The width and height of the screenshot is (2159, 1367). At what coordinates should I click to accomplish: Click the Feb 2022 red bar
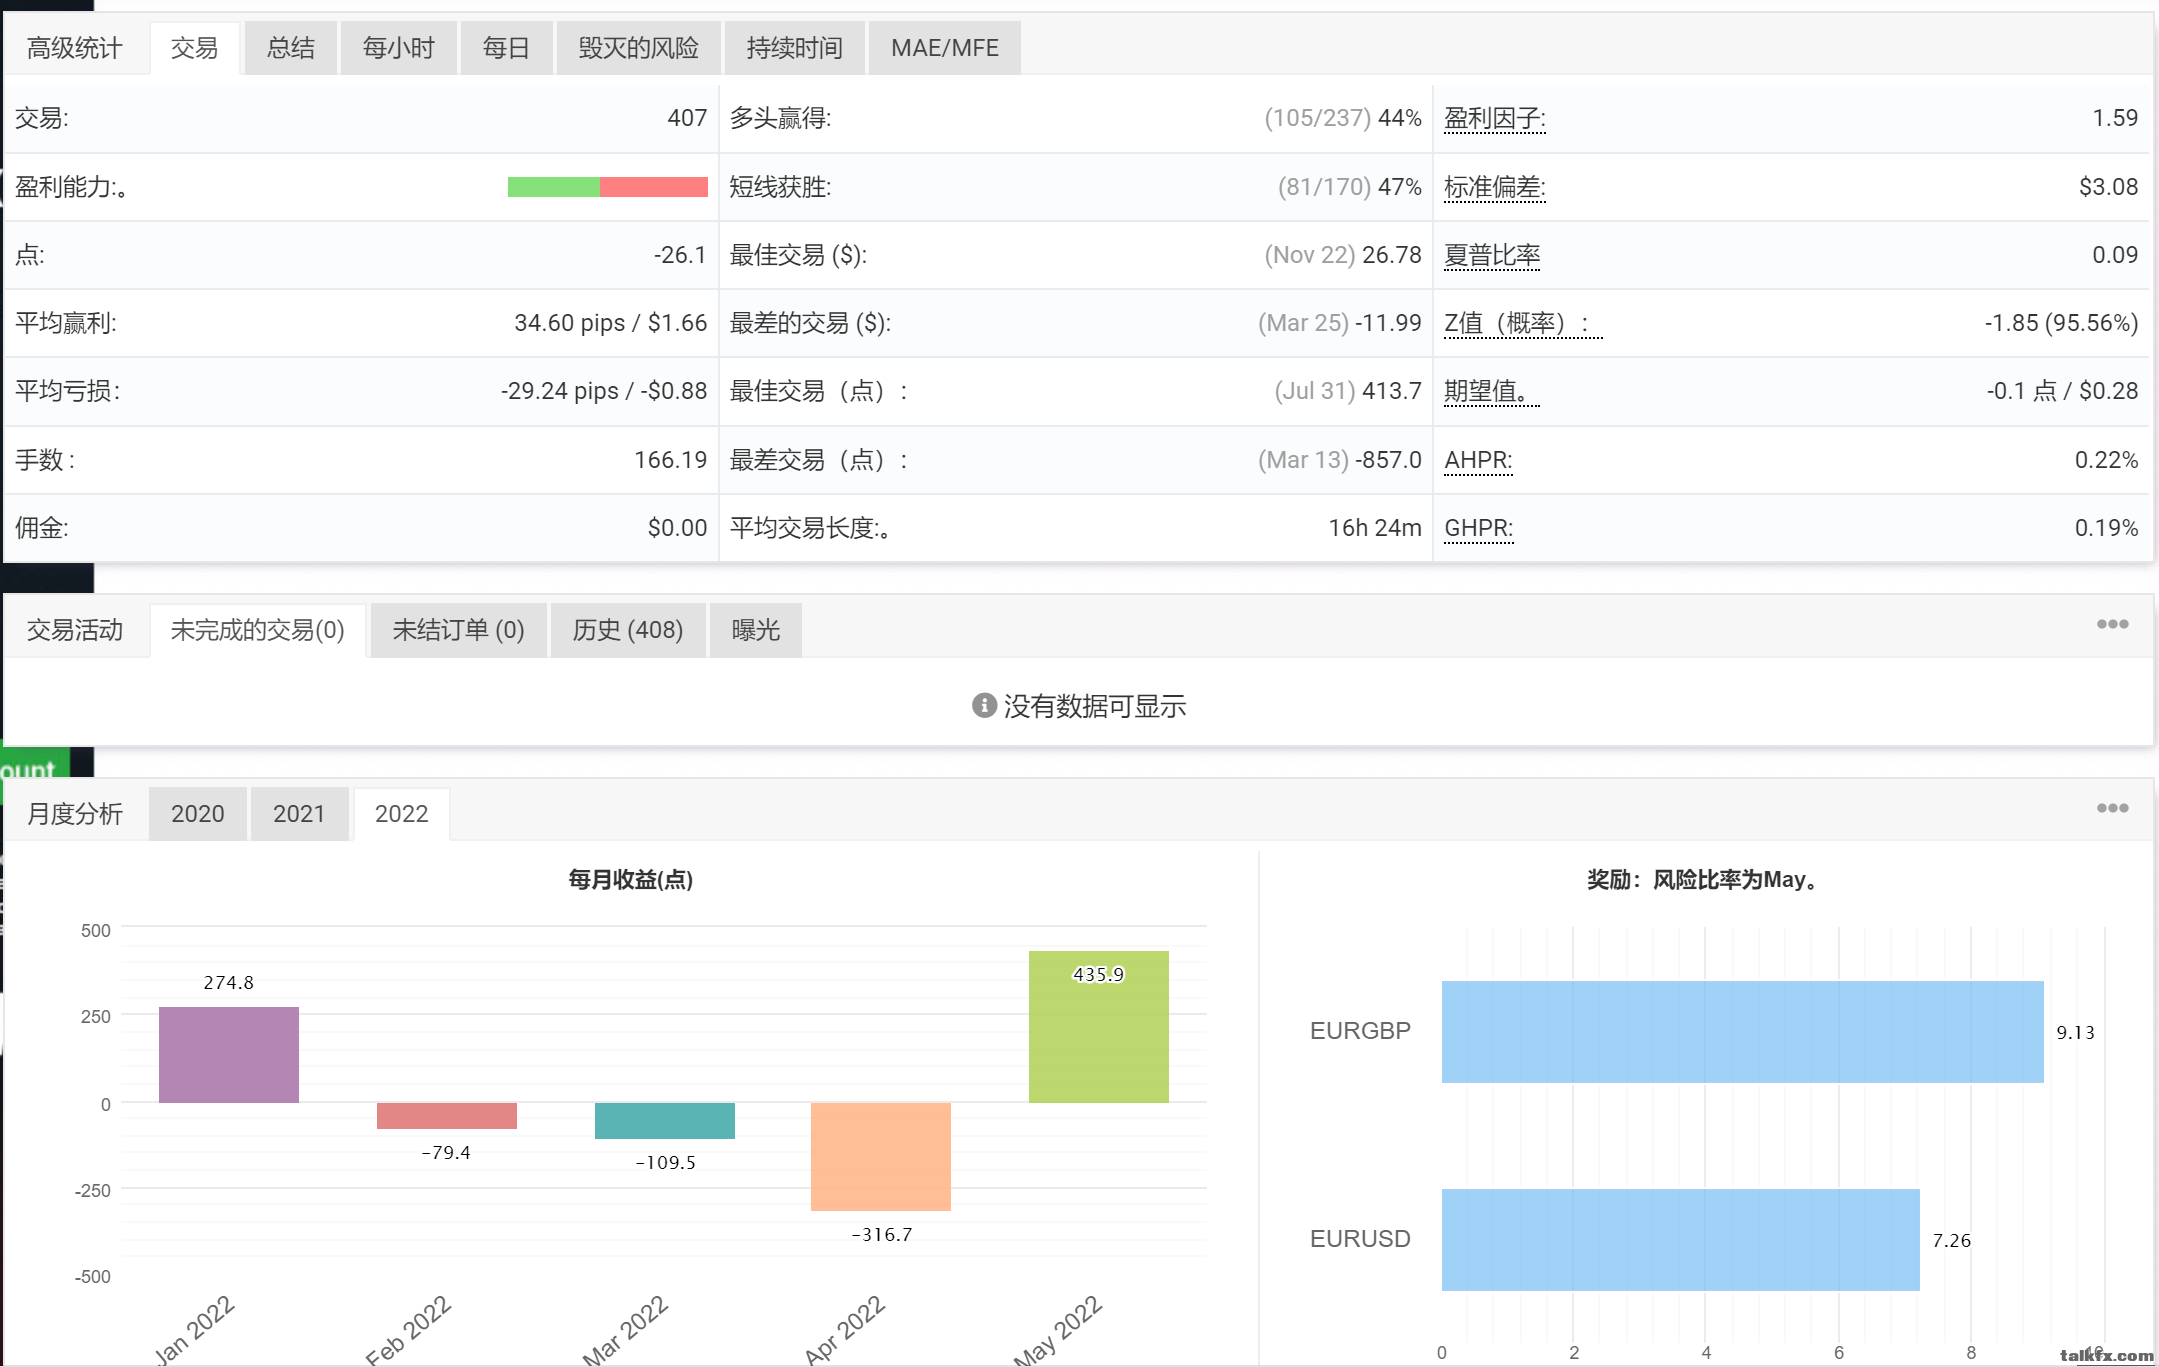pyautogui.click(x=447, y=1116)
